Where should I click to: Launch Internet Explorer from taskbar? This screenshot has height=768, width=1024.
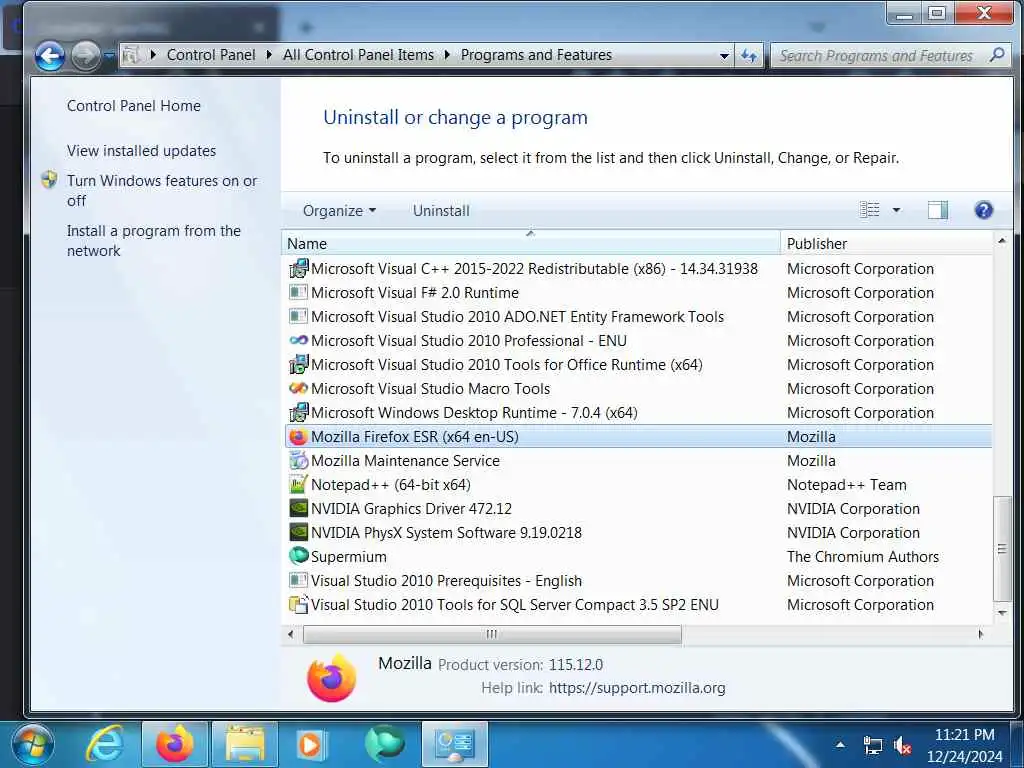(x=105, y=744)
